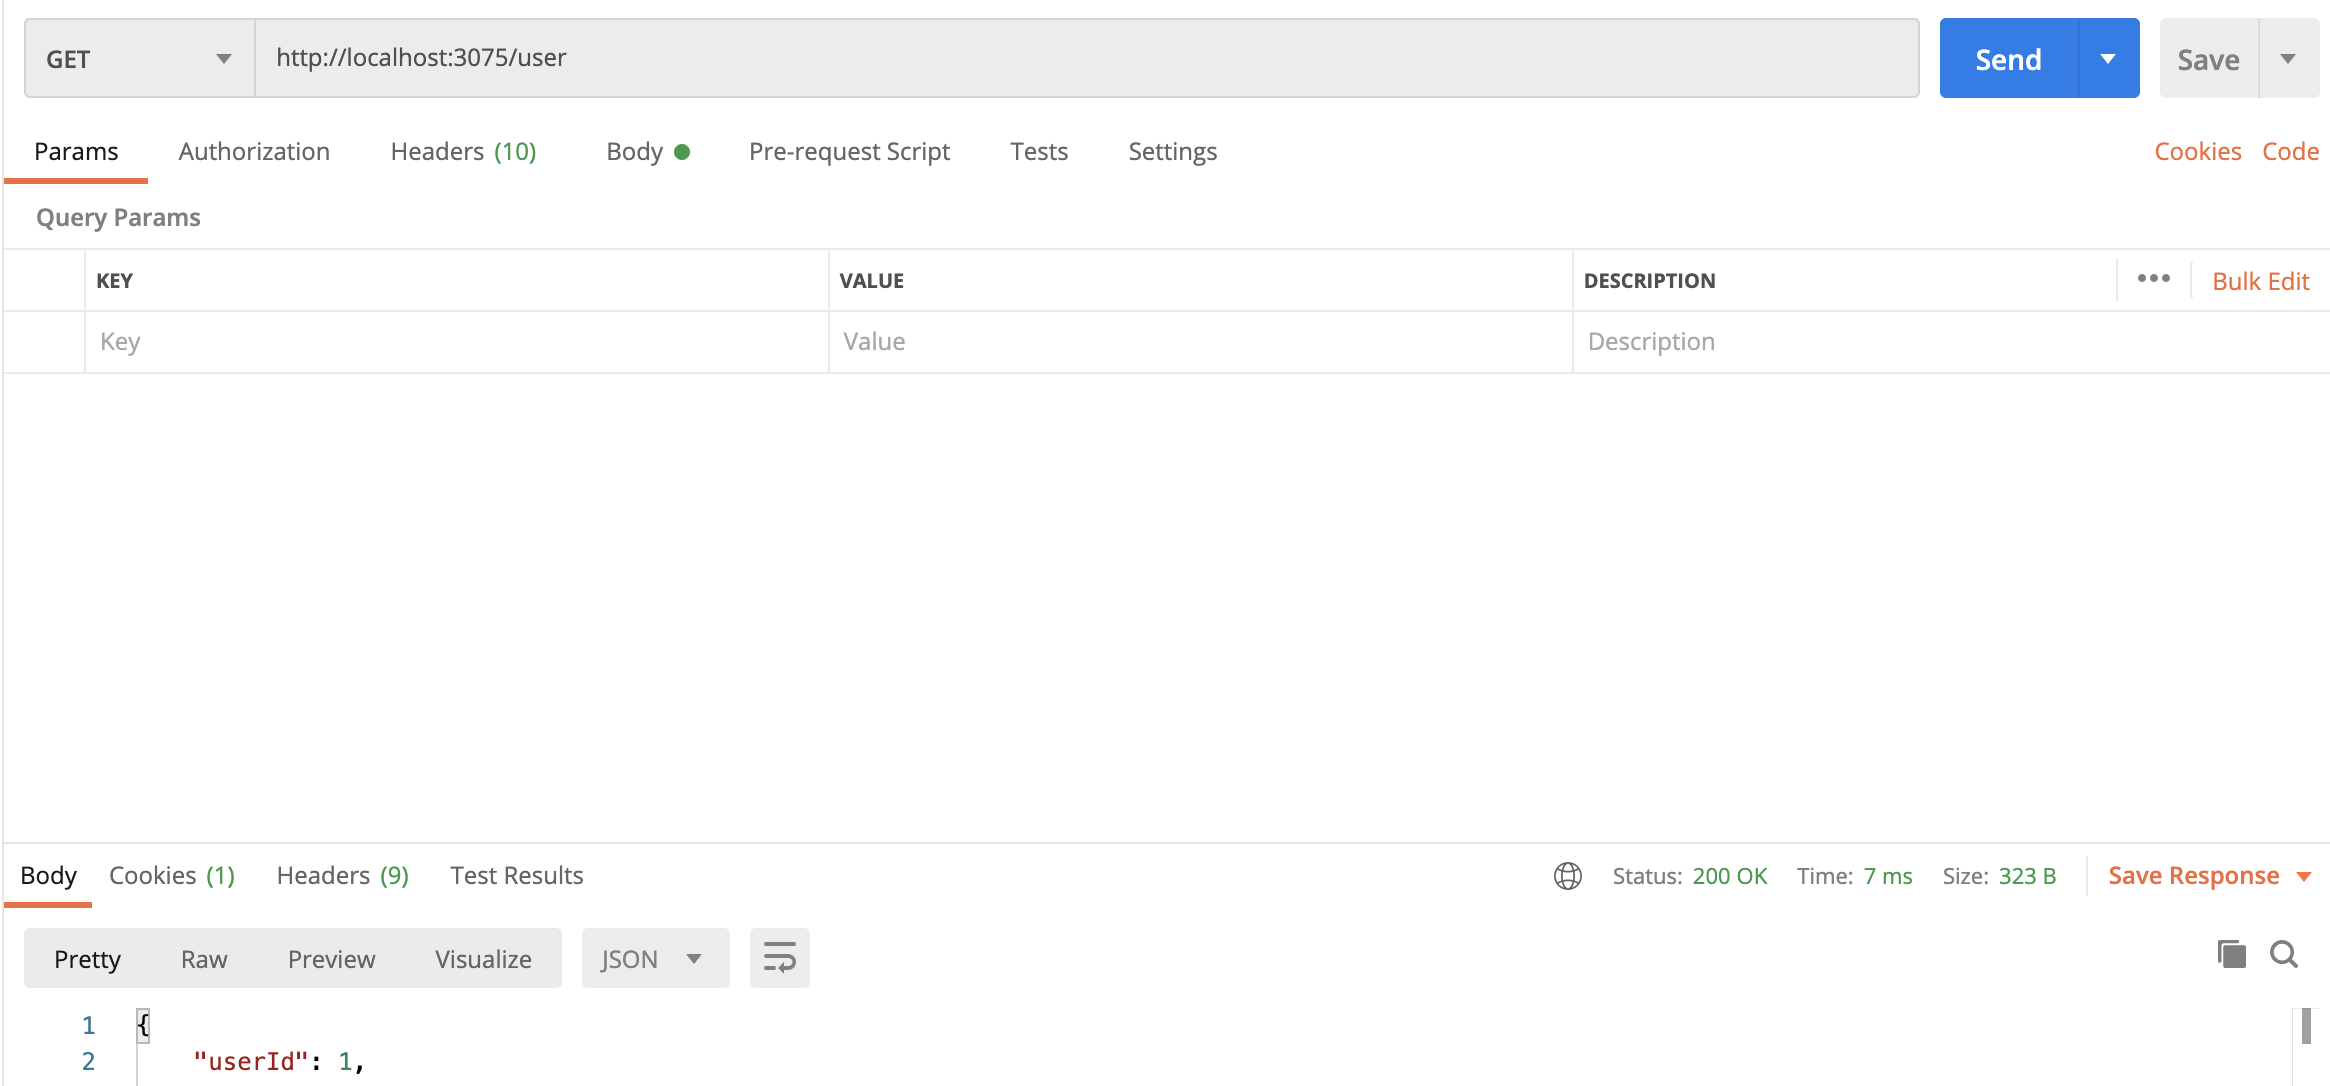Click the response body scrollbar thumb
The height and width of the screenshot is (1086, 2330).
click(x=2306, y=1026)
